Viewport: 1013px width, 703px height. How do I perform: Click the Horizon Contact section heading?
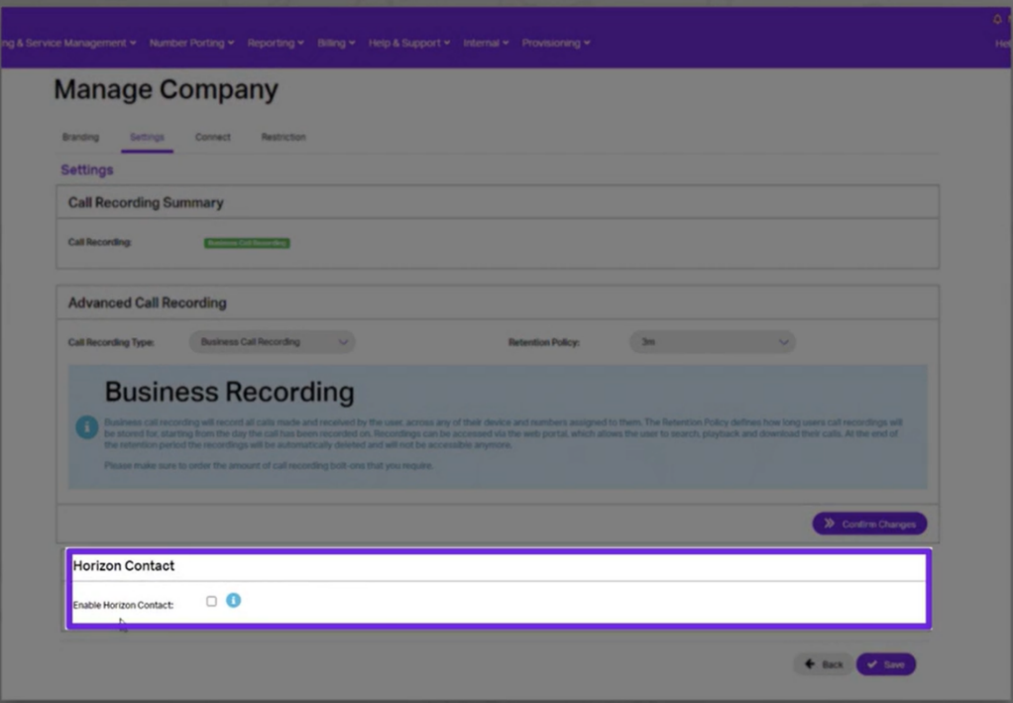point(123,565)
